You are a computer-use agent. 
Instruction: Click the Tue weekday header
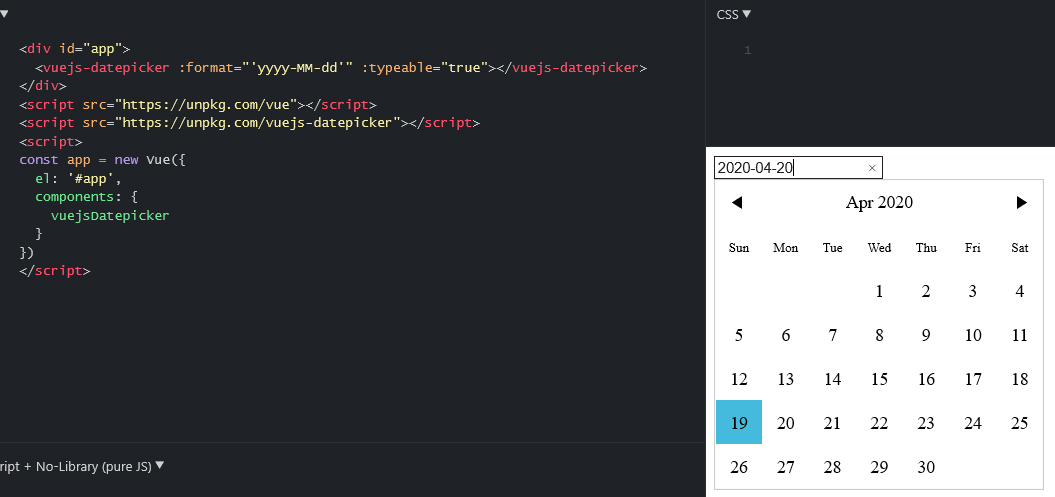pos(833,247)
